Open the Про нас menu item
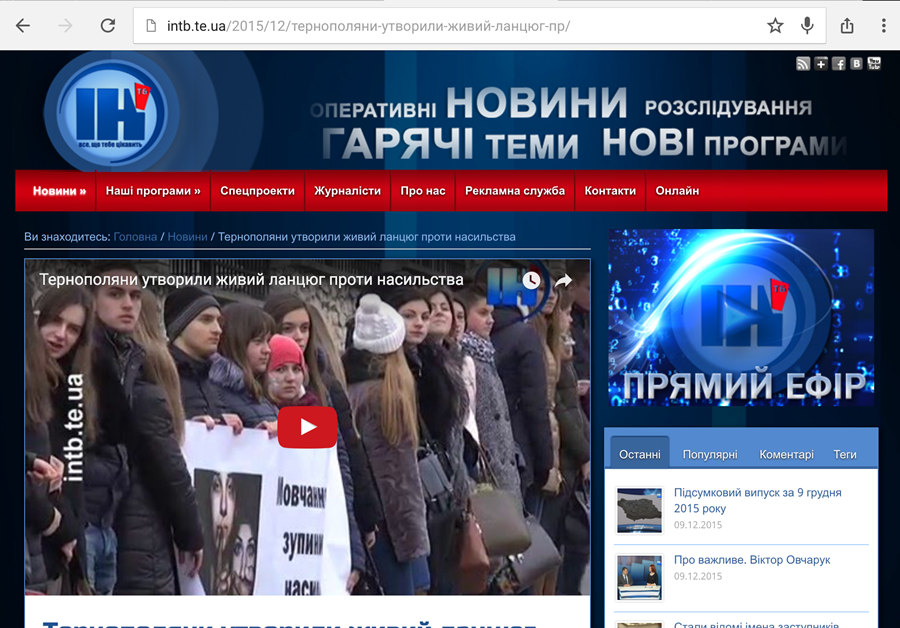900x628 pixels. [x=423, y=191]
